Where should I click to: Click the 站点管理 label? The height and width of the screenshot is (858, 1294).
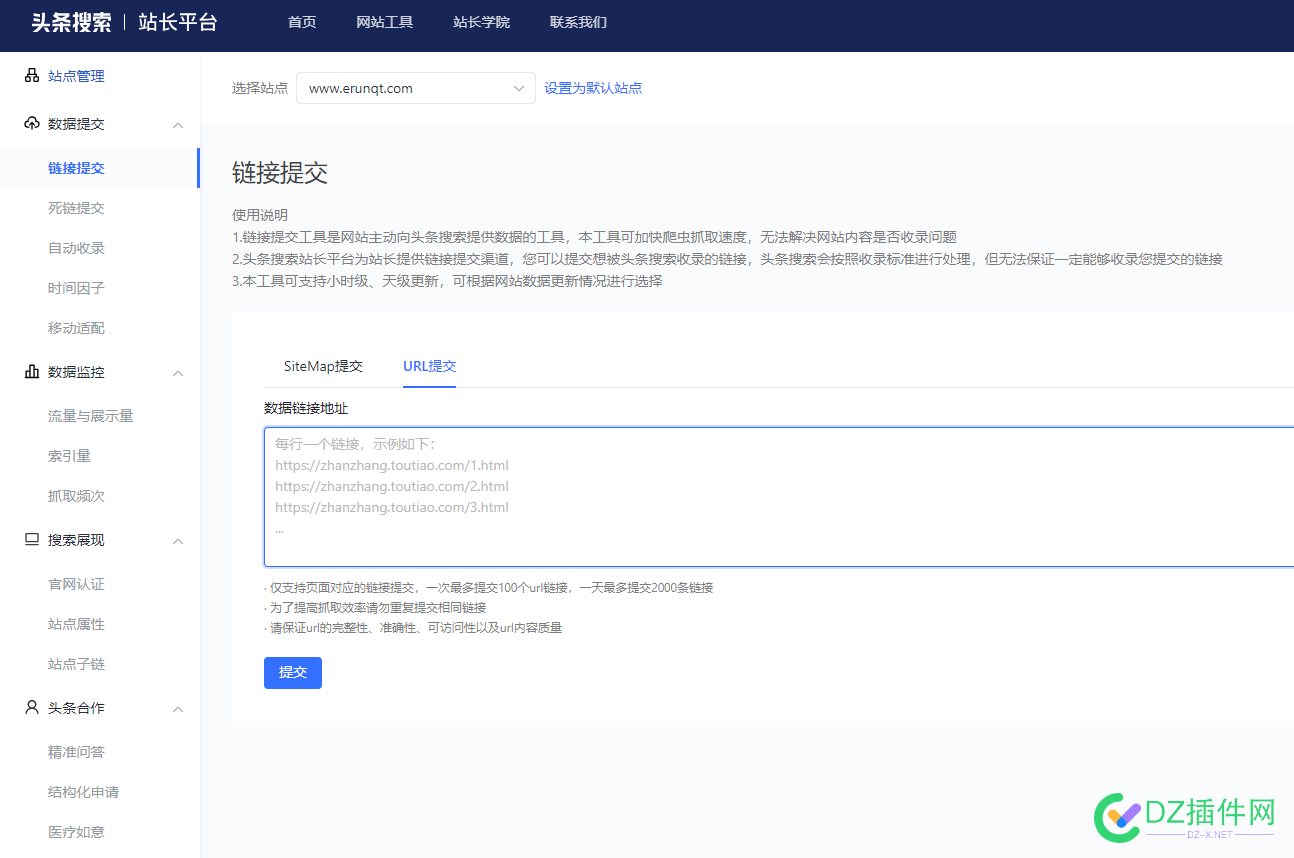[x=76, y=76]
